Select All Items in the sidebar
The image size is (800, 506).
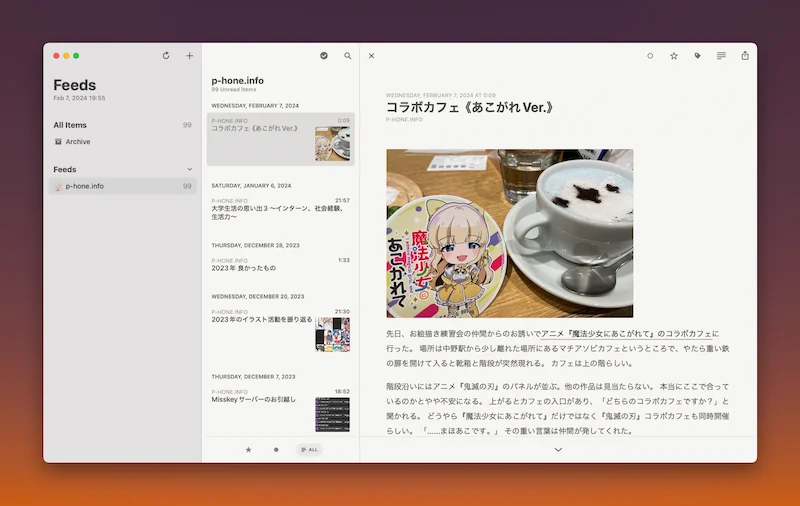tap(70, 125)
